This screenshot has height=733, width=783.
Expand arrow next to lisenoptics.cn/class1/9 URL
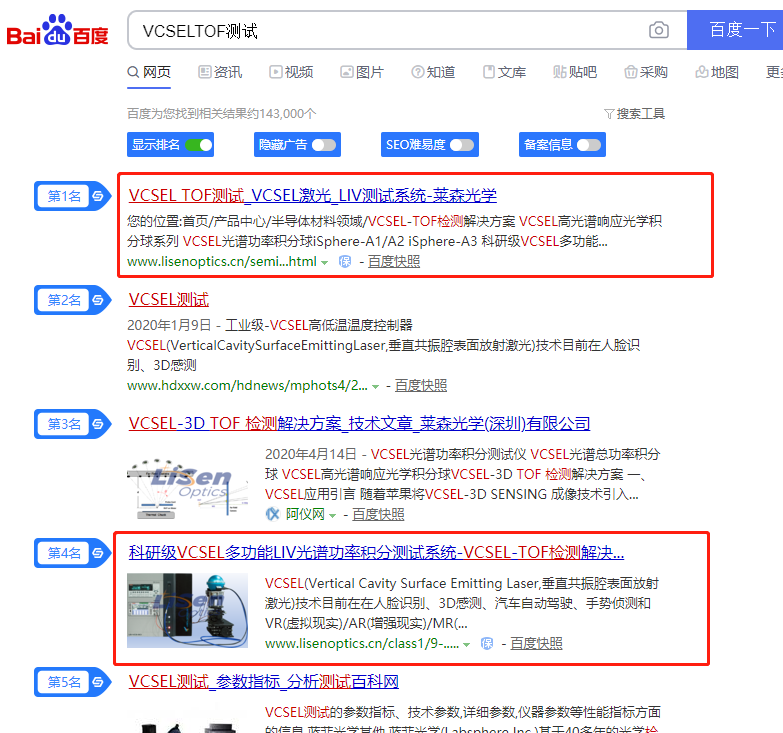tap(466, 645)
